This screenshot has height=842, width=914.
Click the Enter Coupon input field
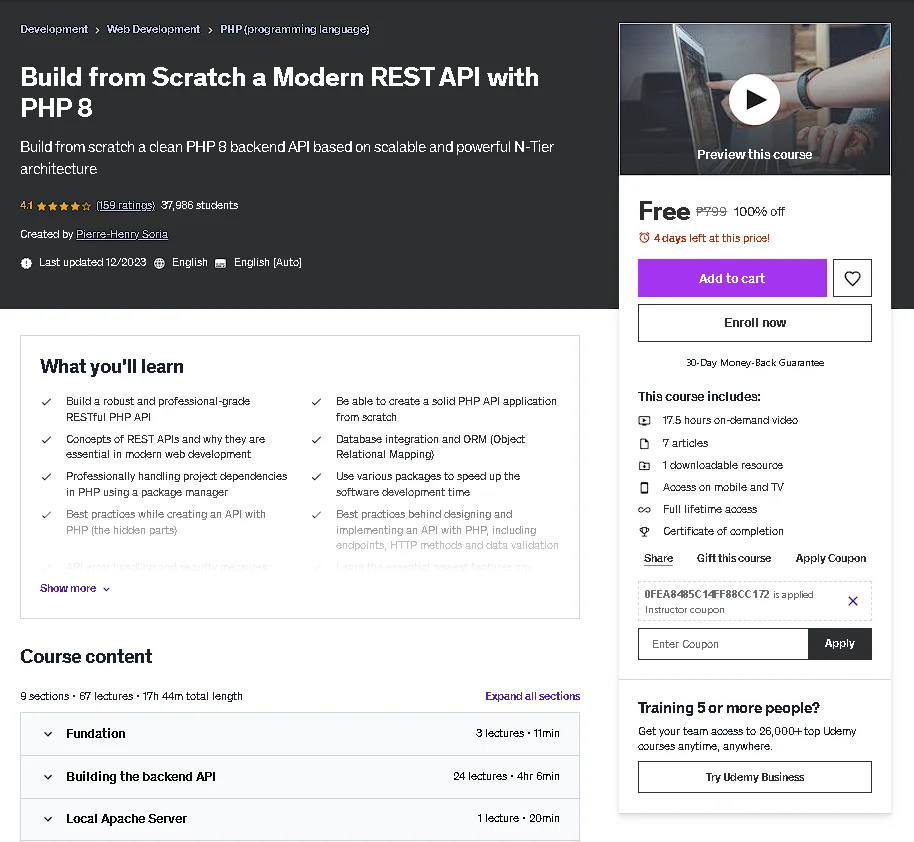[723, 644]
